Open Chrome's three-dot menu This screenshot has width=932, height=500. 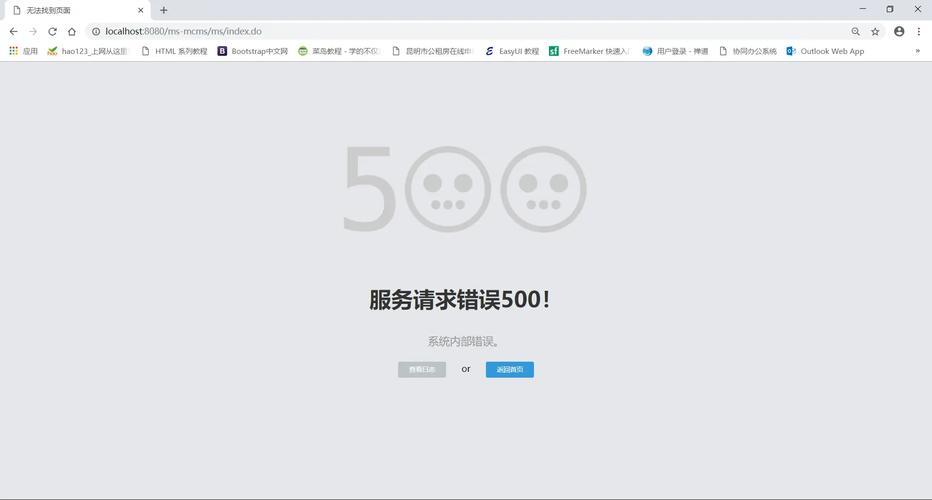click(x=919, y=31)
